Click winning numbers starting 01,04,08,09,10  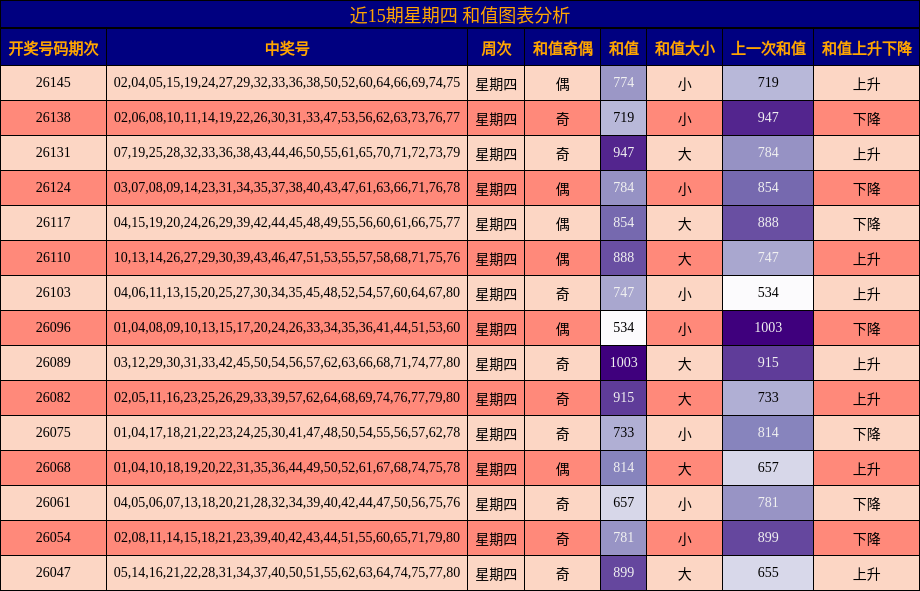click(287, 327)
